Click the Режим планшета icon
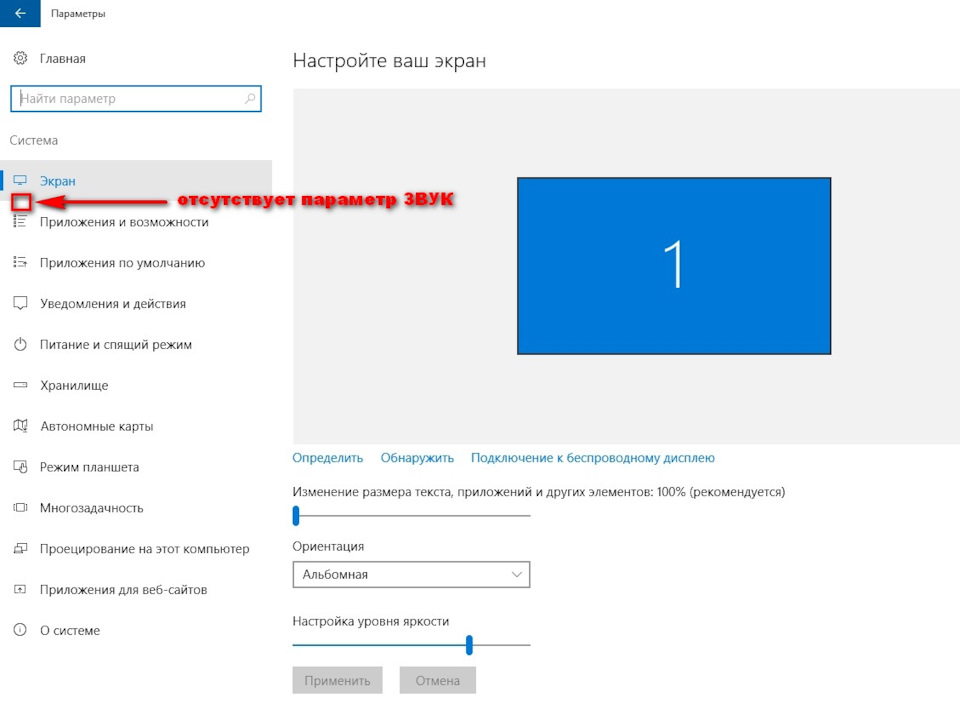The image size is (960, 715). (20, 467)
